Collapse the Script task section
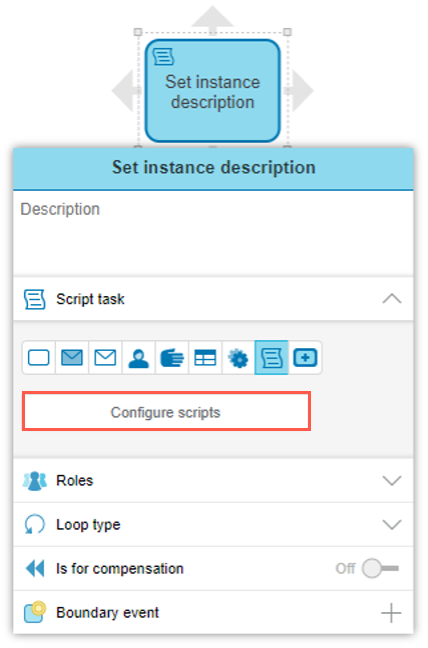Screen dimensions: 428x648 pyautogui.click(x=392, y=299)
